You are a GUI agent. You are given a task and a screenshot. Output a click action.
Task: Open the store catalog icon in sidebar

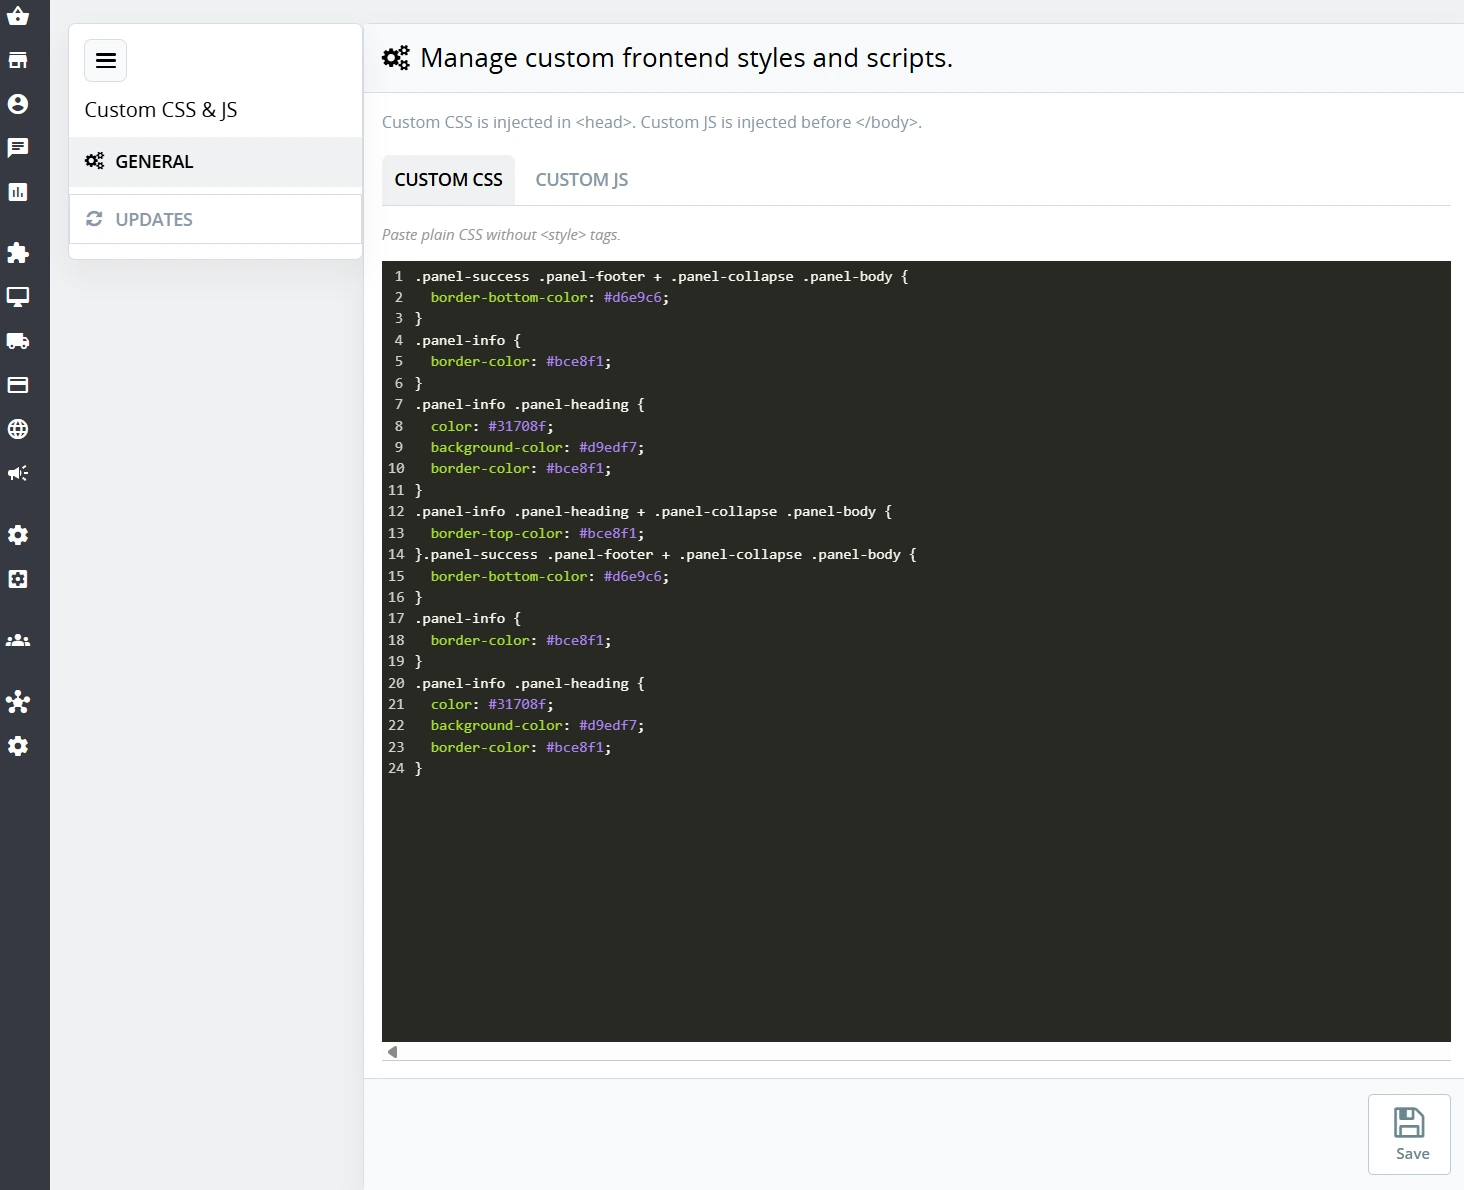pyautogui.click(x=18, y=60)
